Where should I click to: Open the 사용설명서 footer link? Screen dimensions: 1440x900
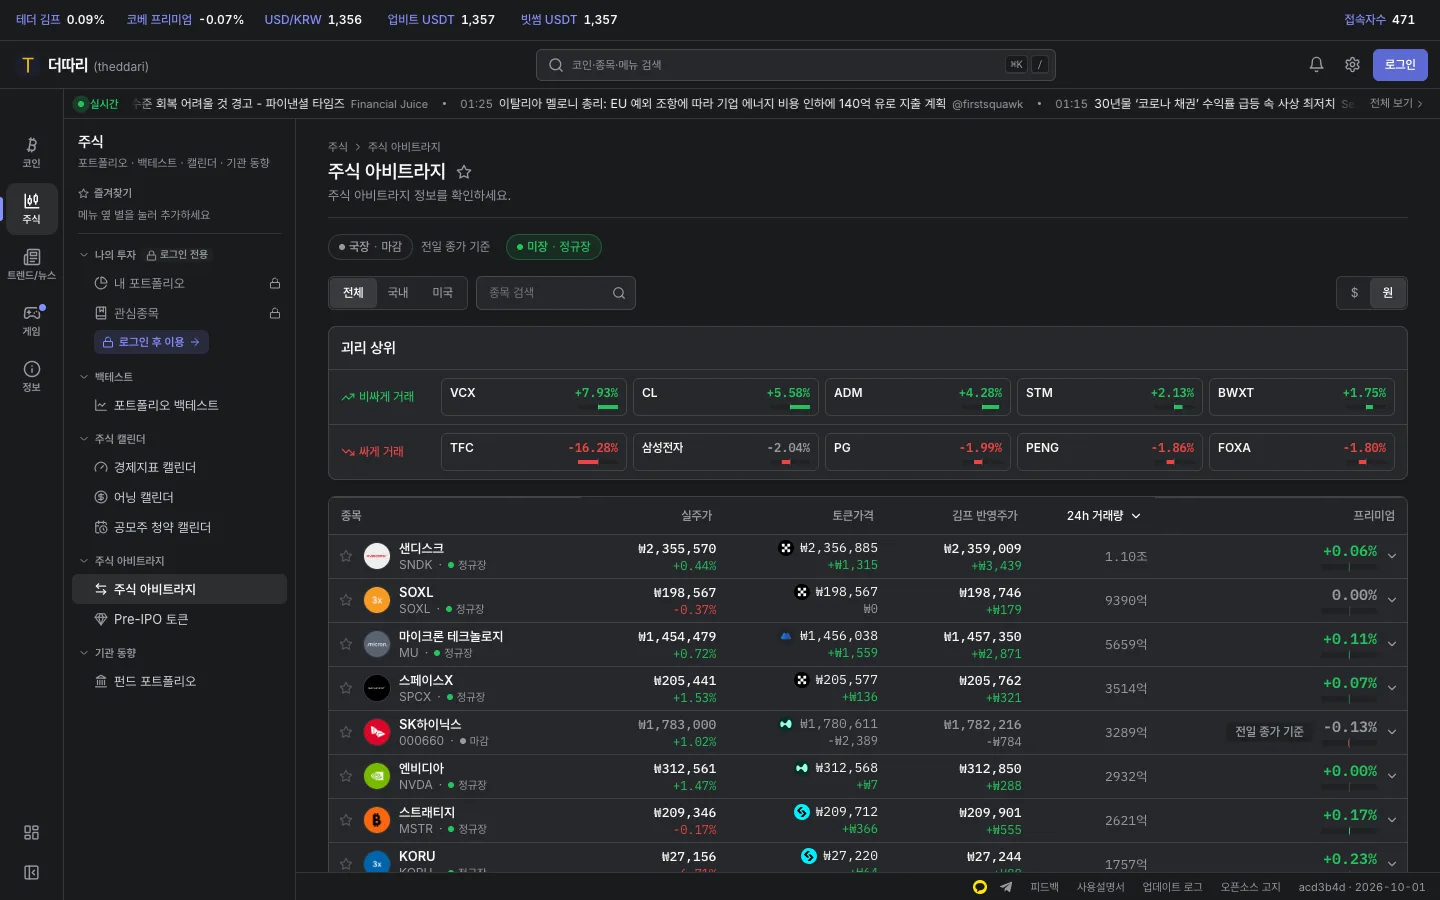click(1101, 887)
